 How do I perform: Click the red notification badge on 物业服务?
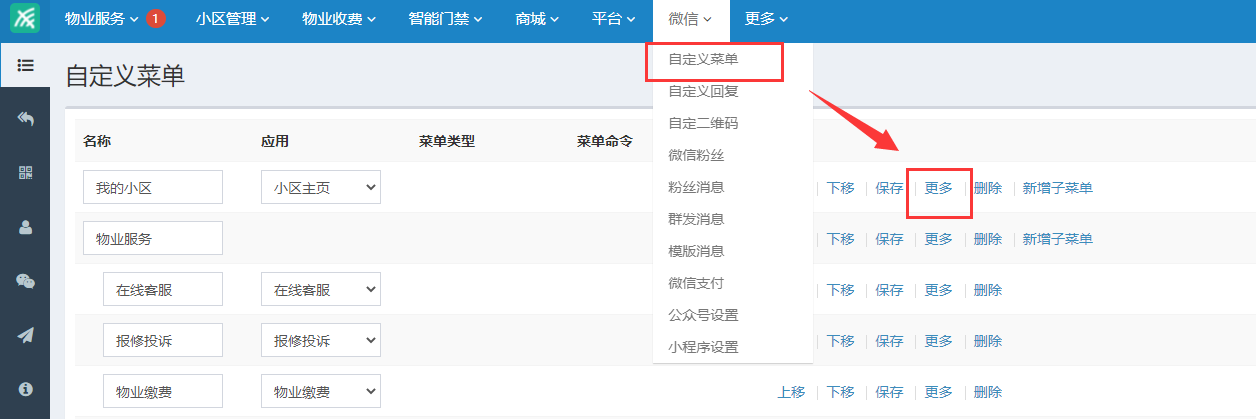coord(155,18)
